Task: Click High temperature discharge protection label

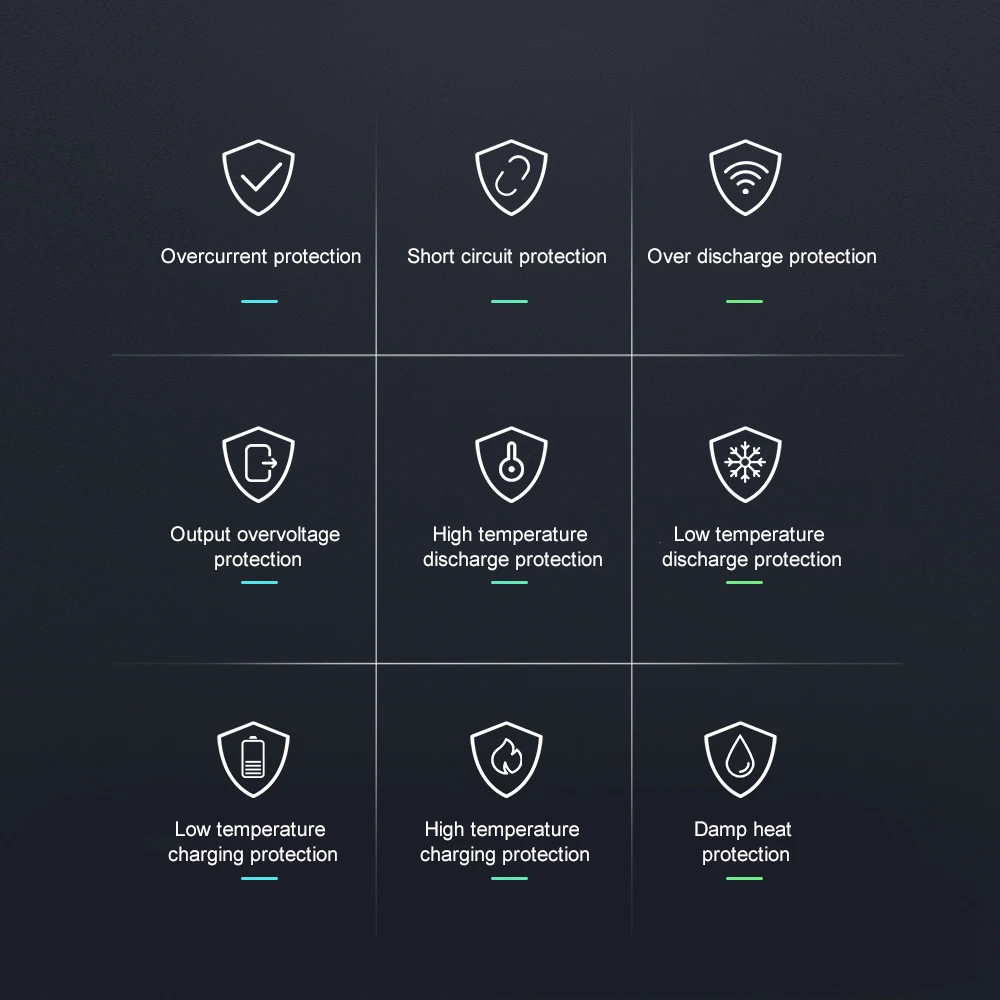Action: (x=512, y=547)
